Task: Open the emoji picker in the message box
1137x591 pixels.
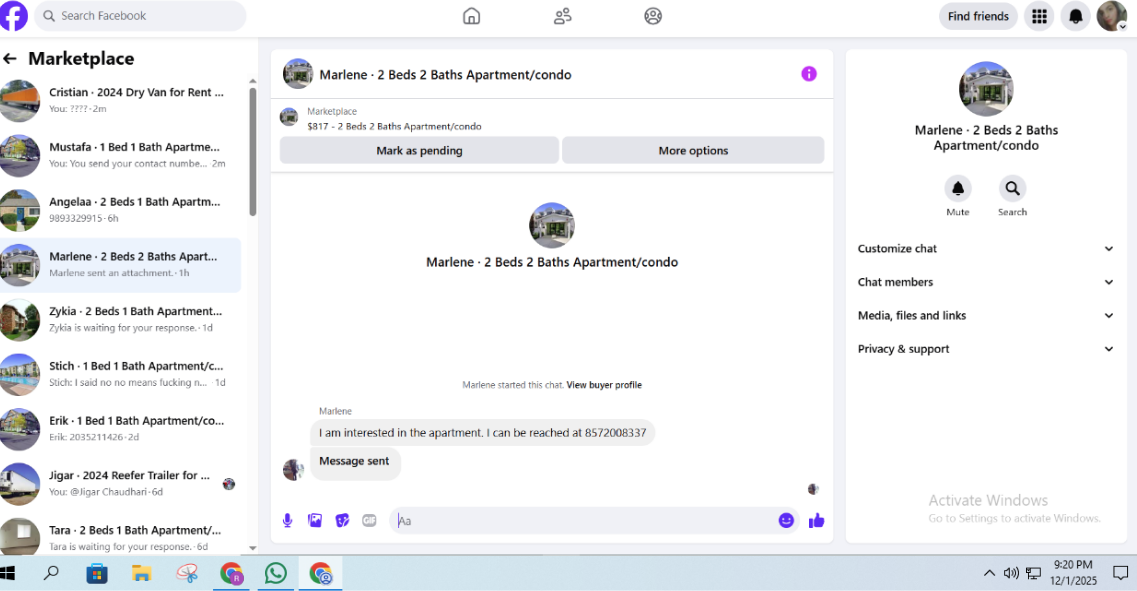Action: tap(786, 521)
